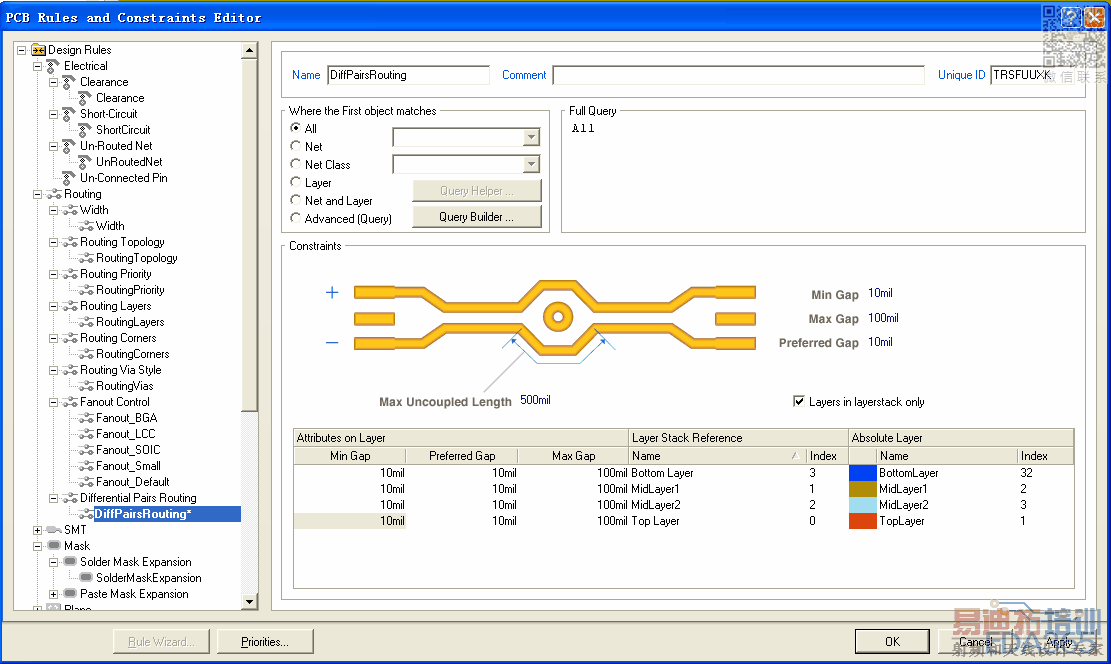This screenshot has width=1111, height=664.
Task: Select the Net Class radio button
Action: click(296, 164)
